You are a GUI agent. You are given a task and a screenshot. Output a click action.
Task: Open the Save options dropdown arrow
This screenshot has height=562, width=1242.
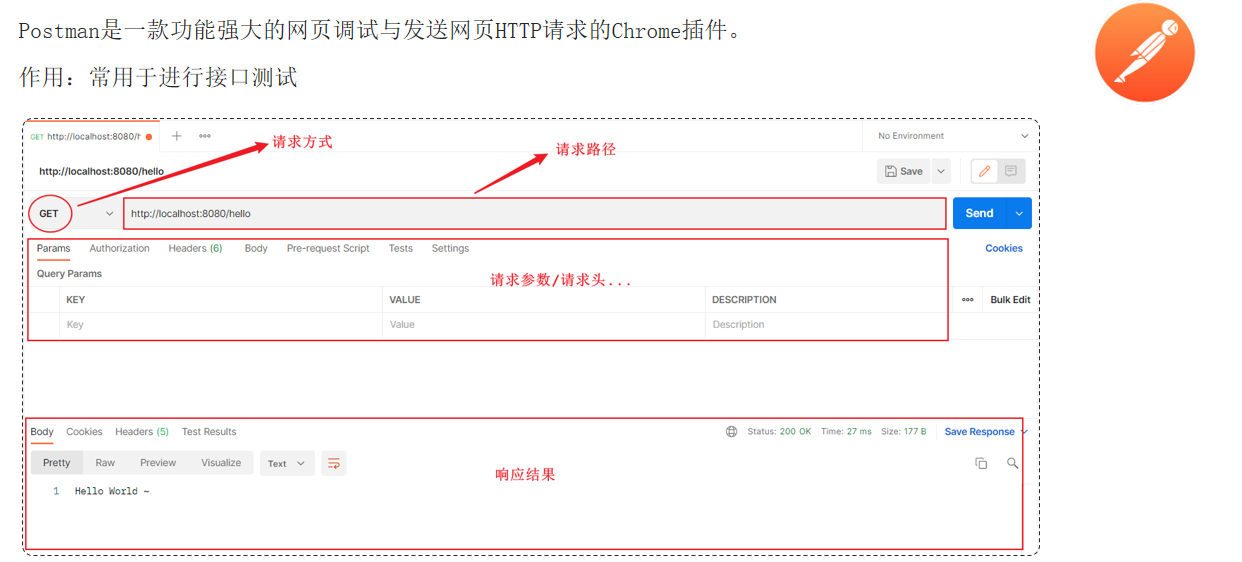(941, 171)
